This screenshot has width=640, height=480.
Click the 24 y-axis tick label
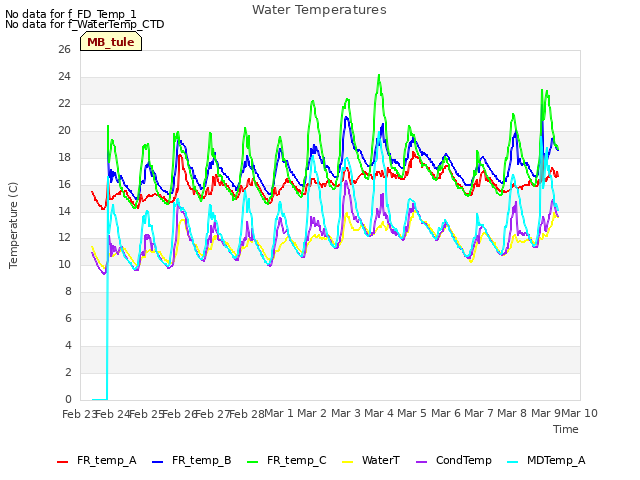click(x=64, y=77)
